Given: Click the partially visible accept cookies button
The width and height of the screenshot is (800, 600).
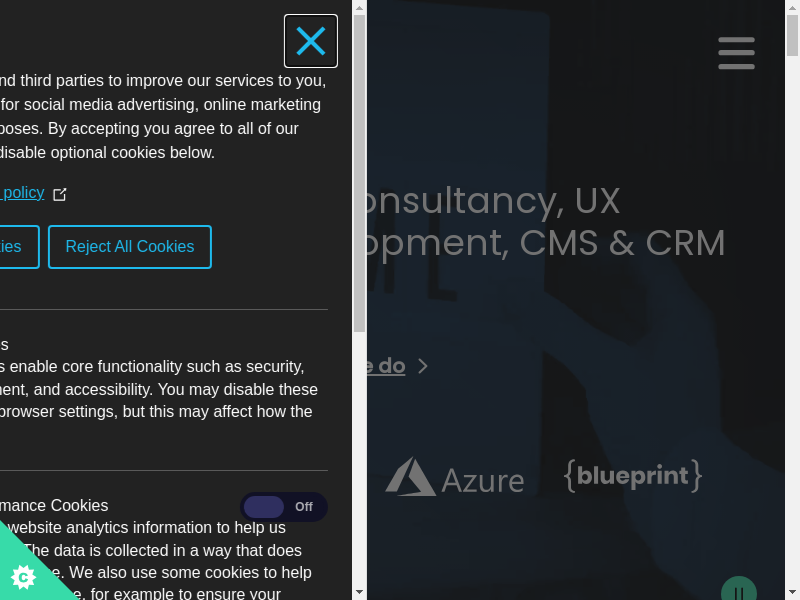Looking at the screenshot, I should 19,247.
